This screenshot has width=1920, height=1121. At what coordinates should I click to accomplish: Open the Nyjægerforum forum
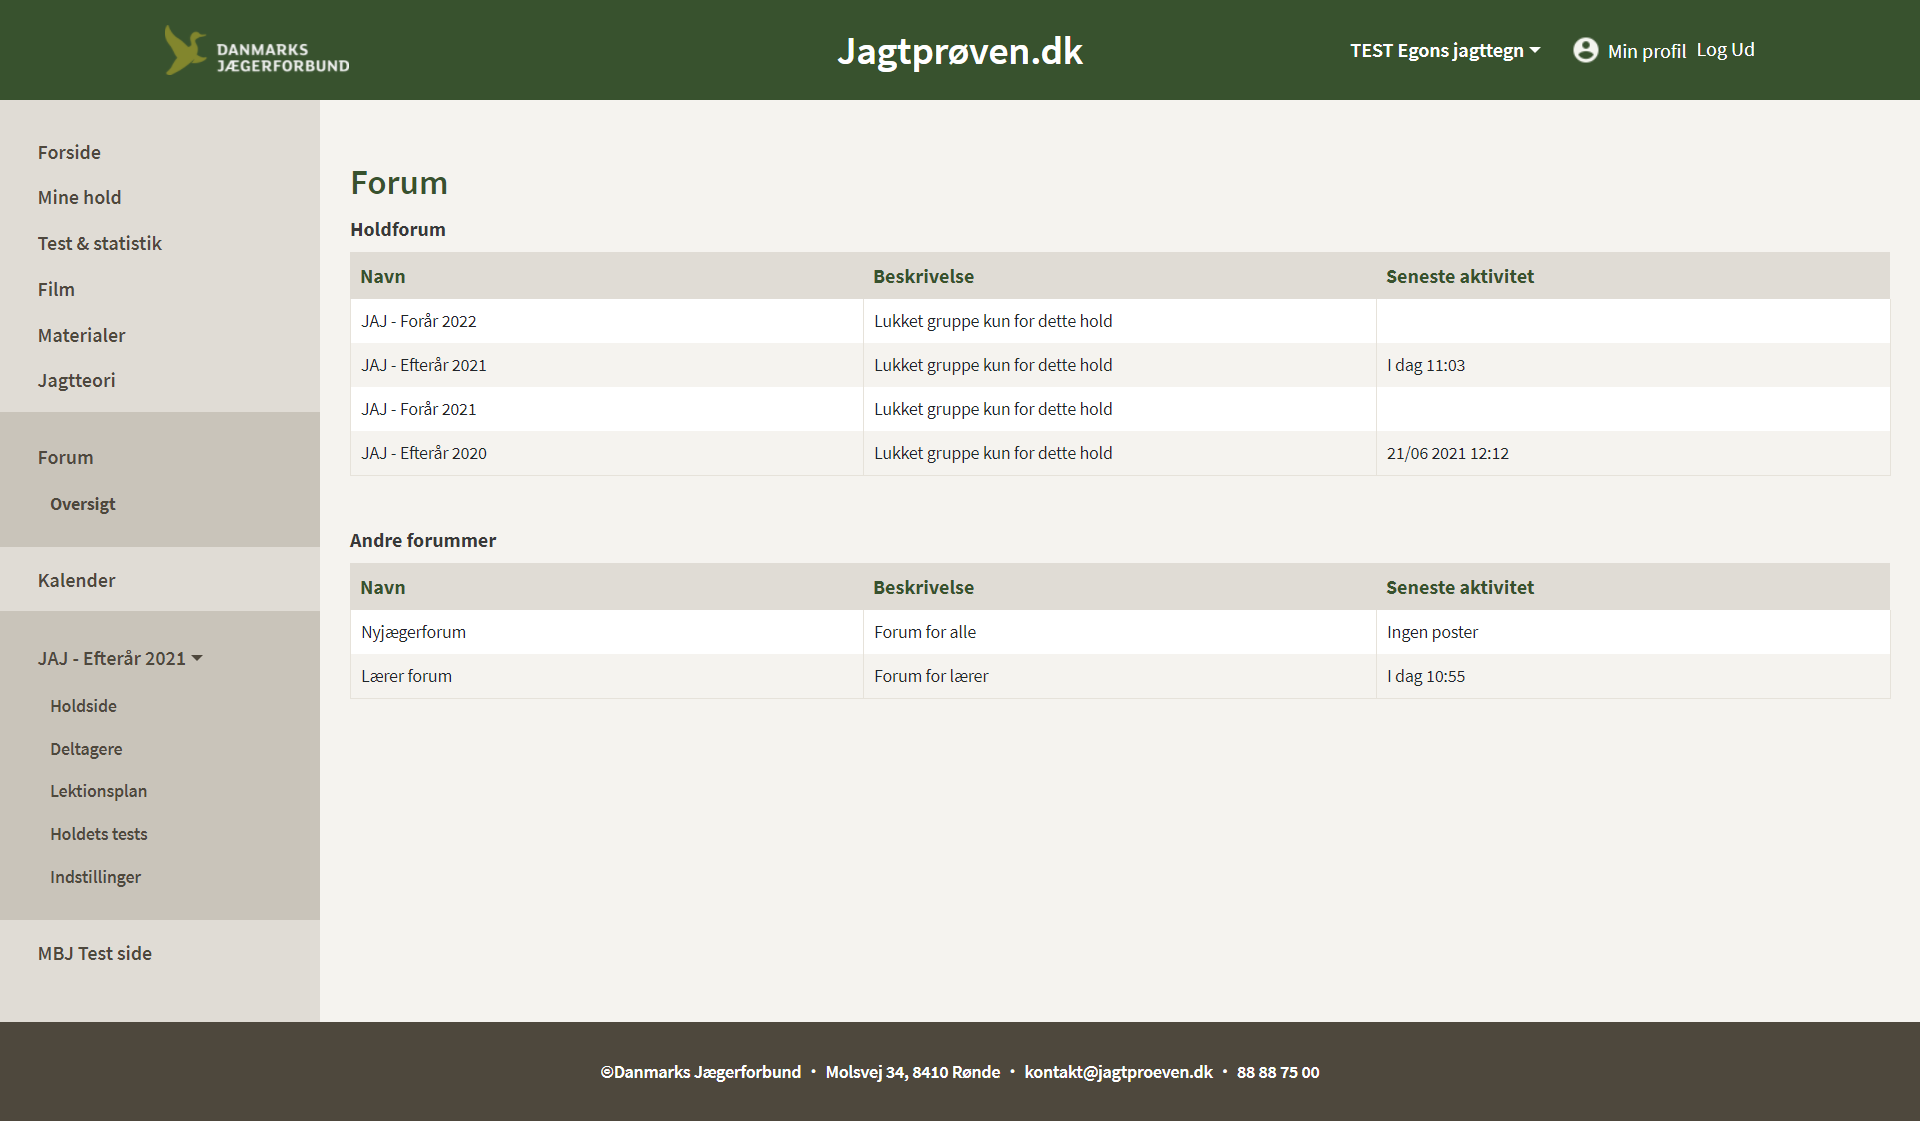pos(413,632)
